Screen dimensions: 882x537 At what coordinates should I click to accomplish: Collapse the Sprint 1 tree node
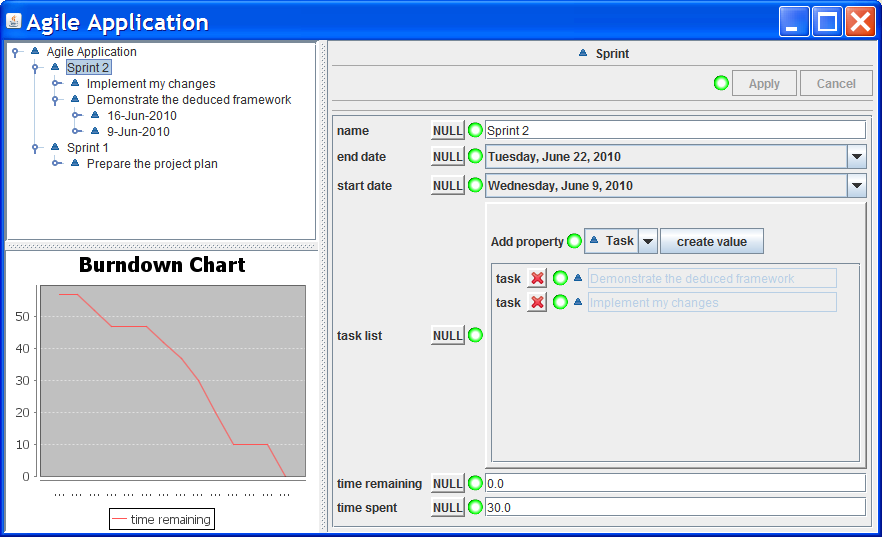click(x=35, y=148)
